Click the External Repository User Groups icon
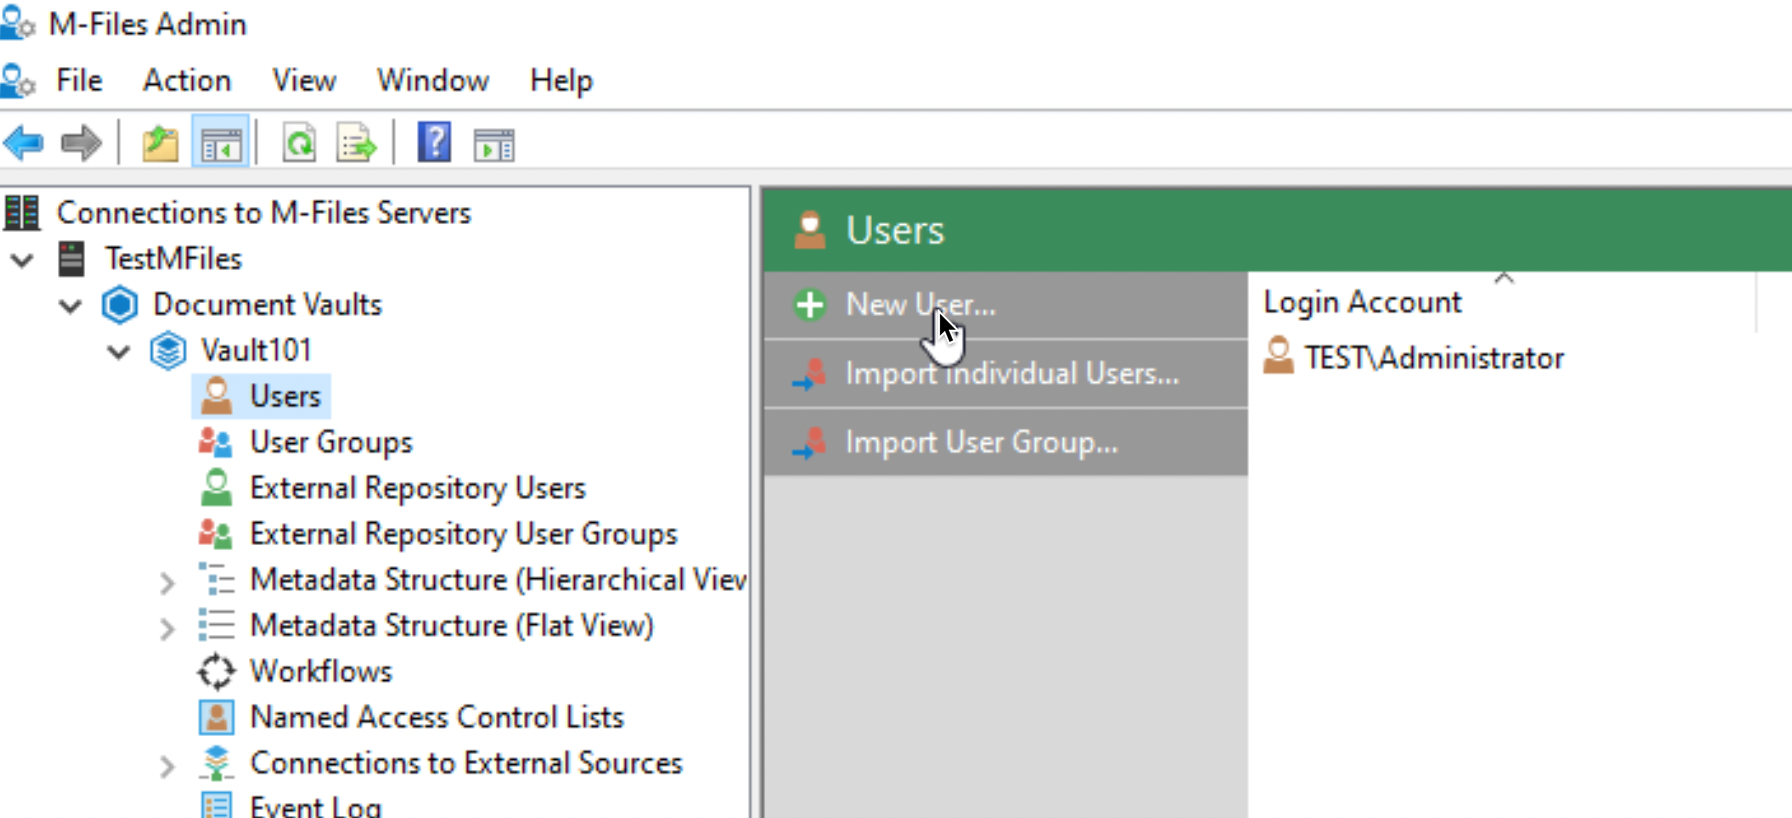The height and width of the screenshot is (818, 1792). pyautogui.click(x=216, y=534)
